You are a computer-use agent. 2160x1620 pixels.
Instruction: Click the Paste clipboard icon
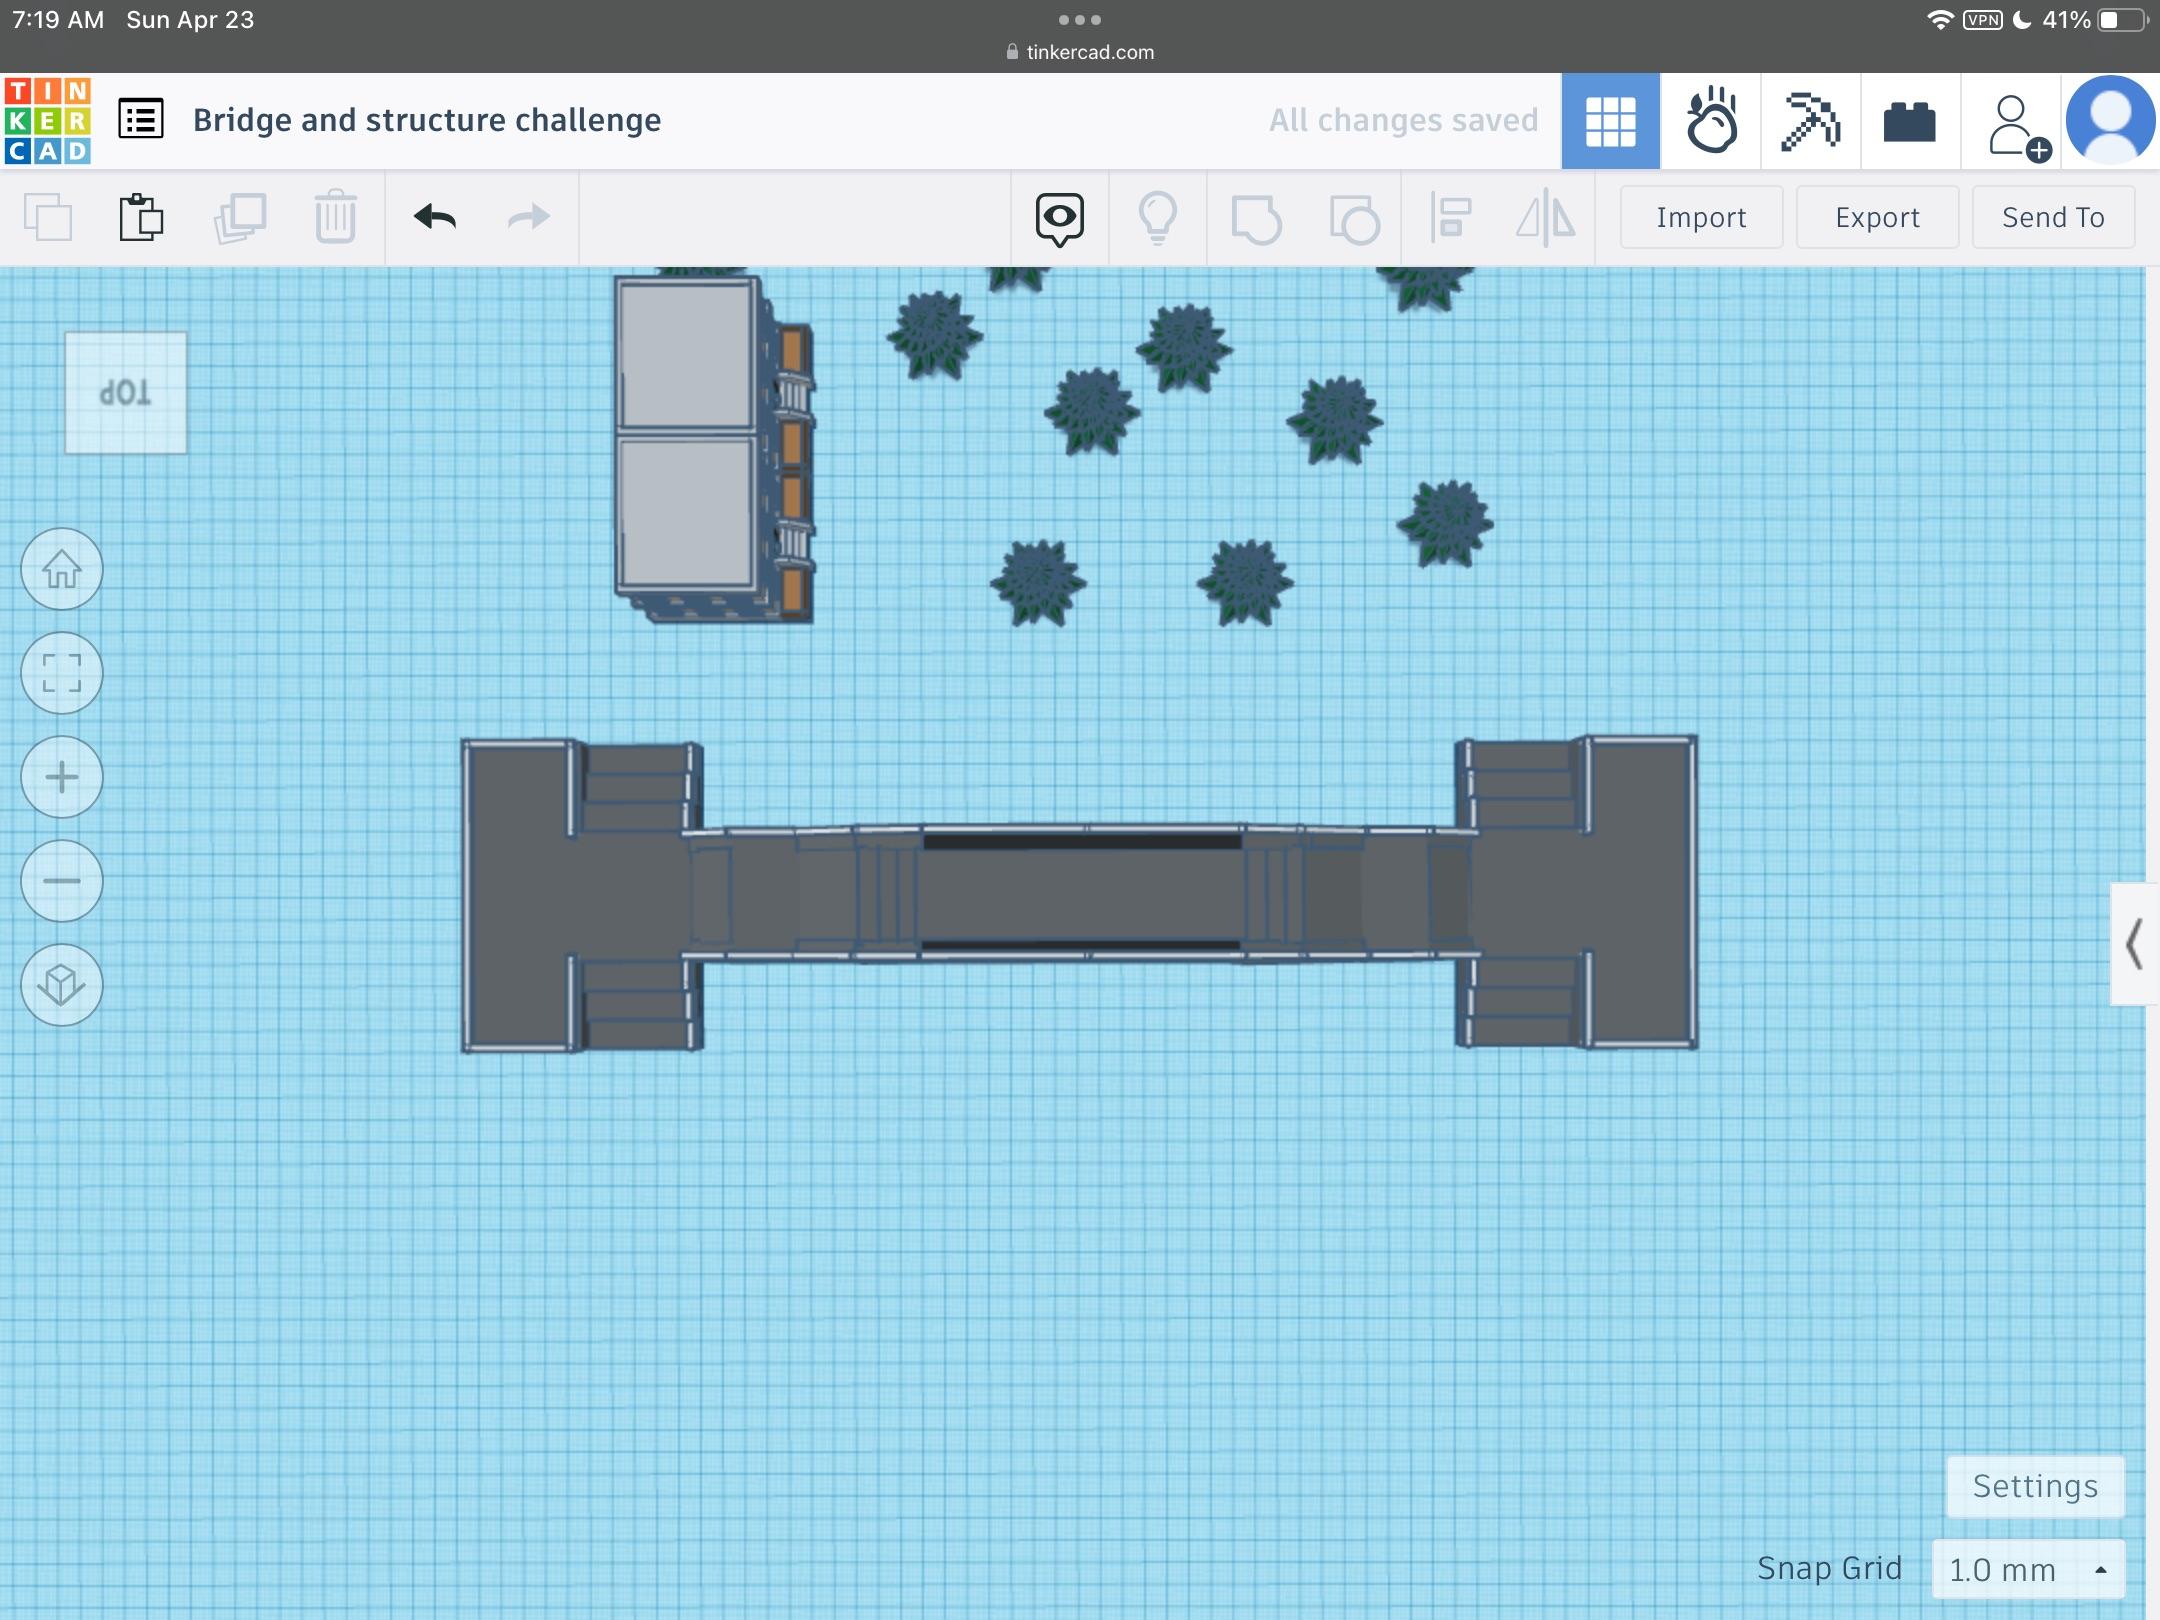tap(141, 217)
